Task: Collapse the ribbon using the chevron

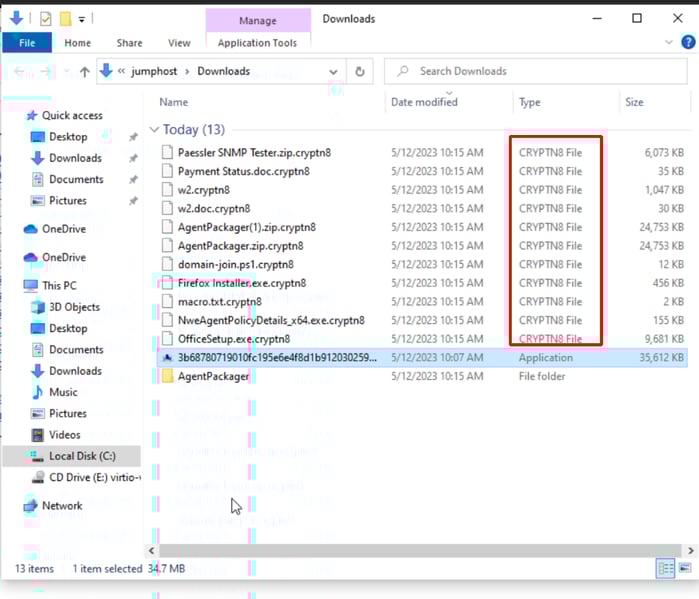Action: tap(670, 43)
